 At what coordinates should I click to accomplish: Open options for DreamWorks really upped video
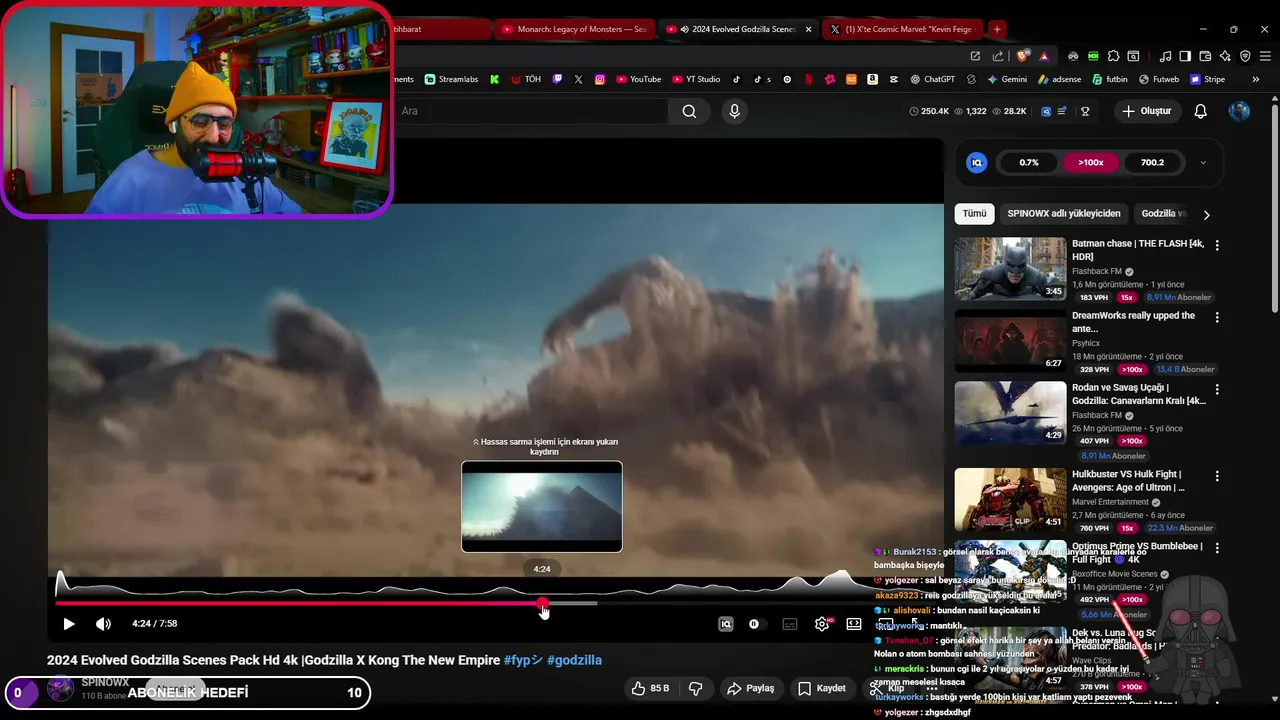pyautogui.click(x=1217, y=317)
